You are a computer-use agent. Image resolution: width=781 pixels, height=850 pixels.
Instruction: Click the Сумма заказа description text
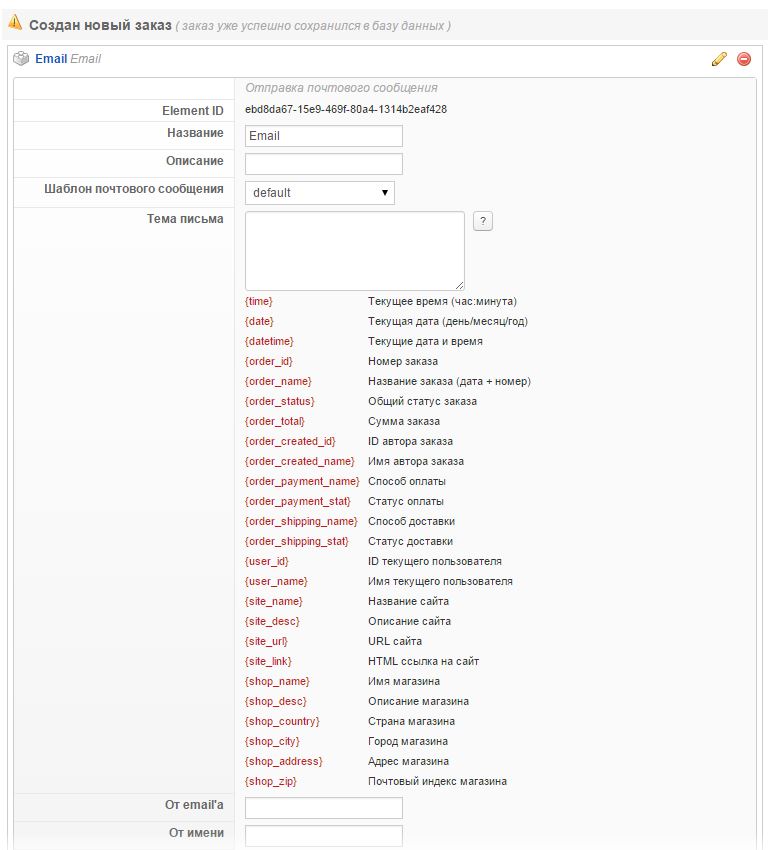(404, 422)
